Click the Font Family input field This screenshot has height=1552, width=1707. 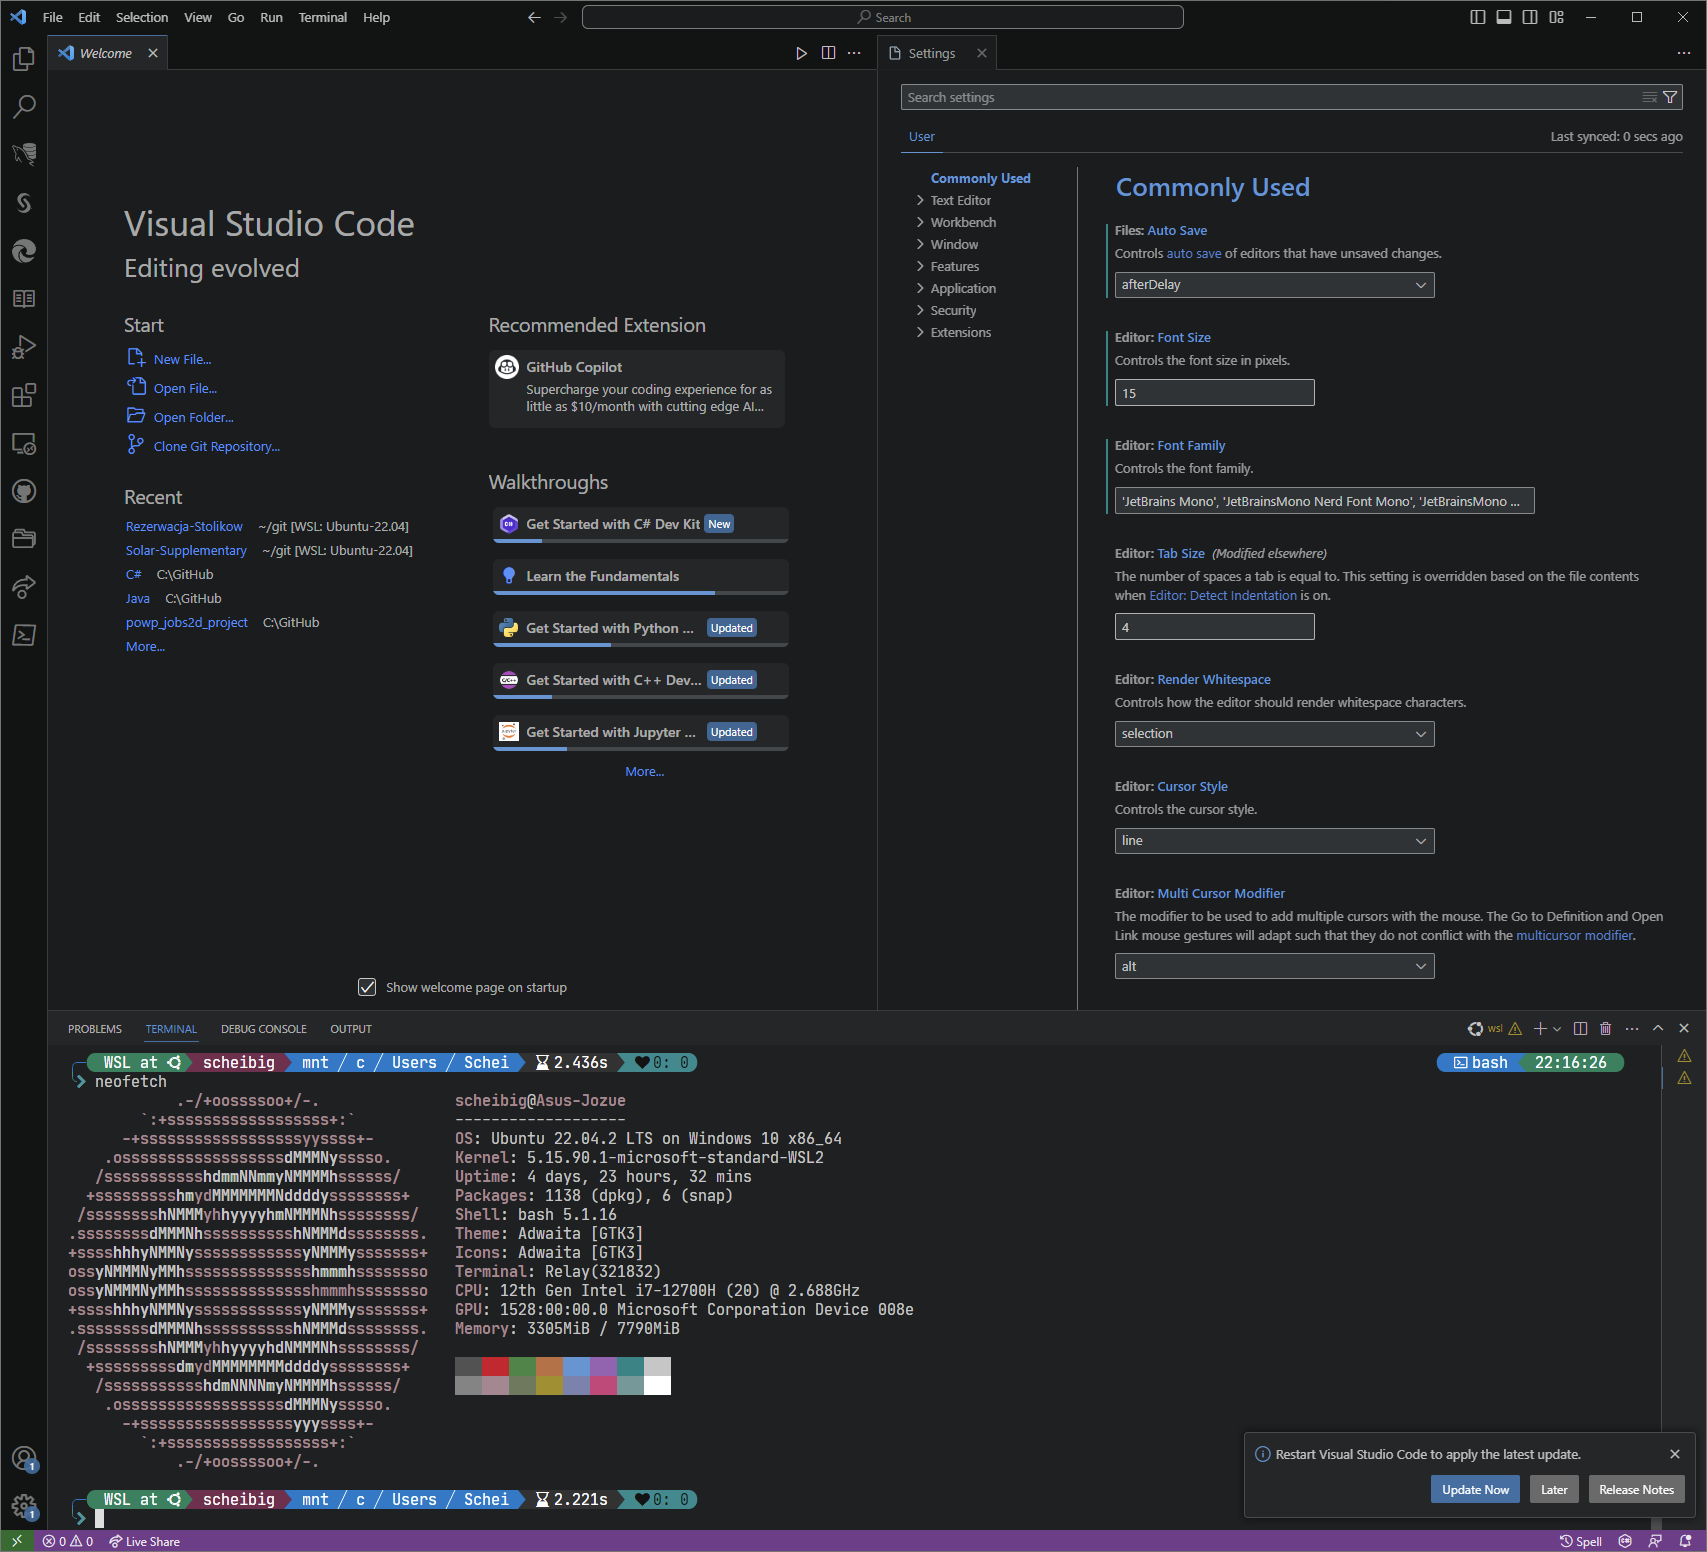[x=1324, y=501]
